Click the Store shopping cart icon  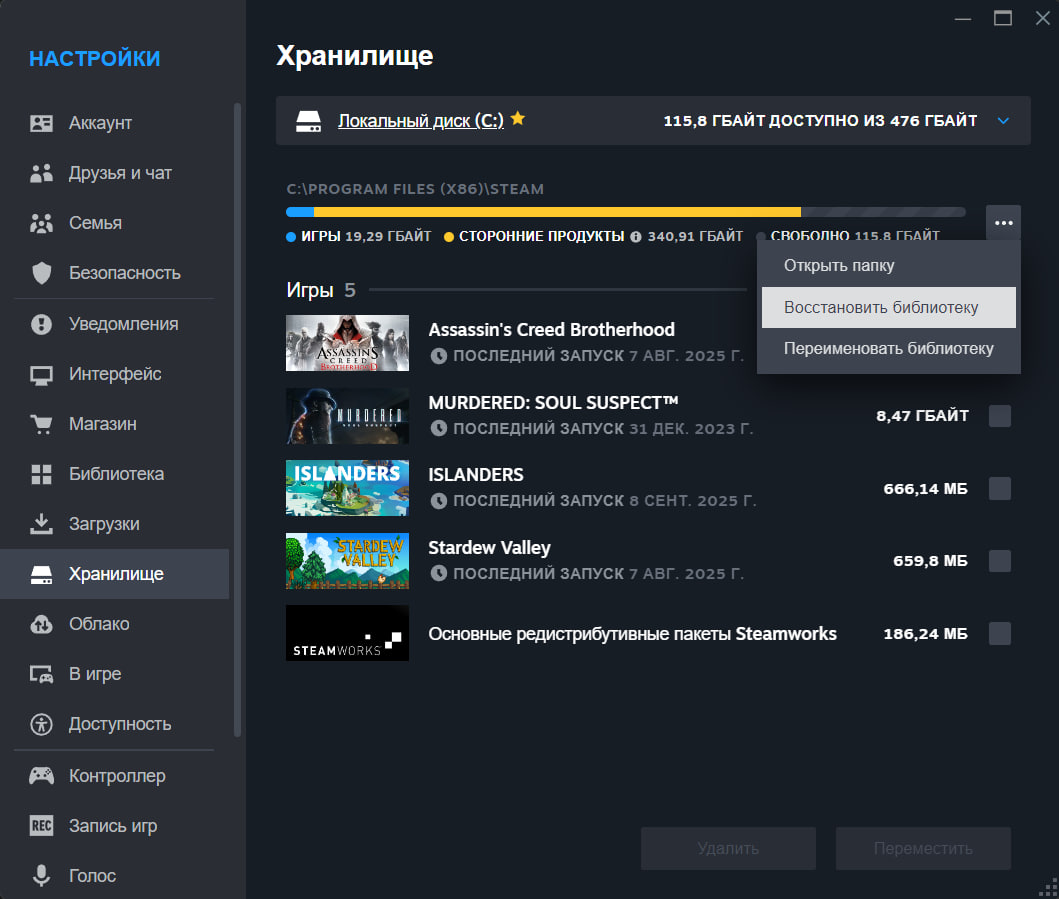(41, 424)
